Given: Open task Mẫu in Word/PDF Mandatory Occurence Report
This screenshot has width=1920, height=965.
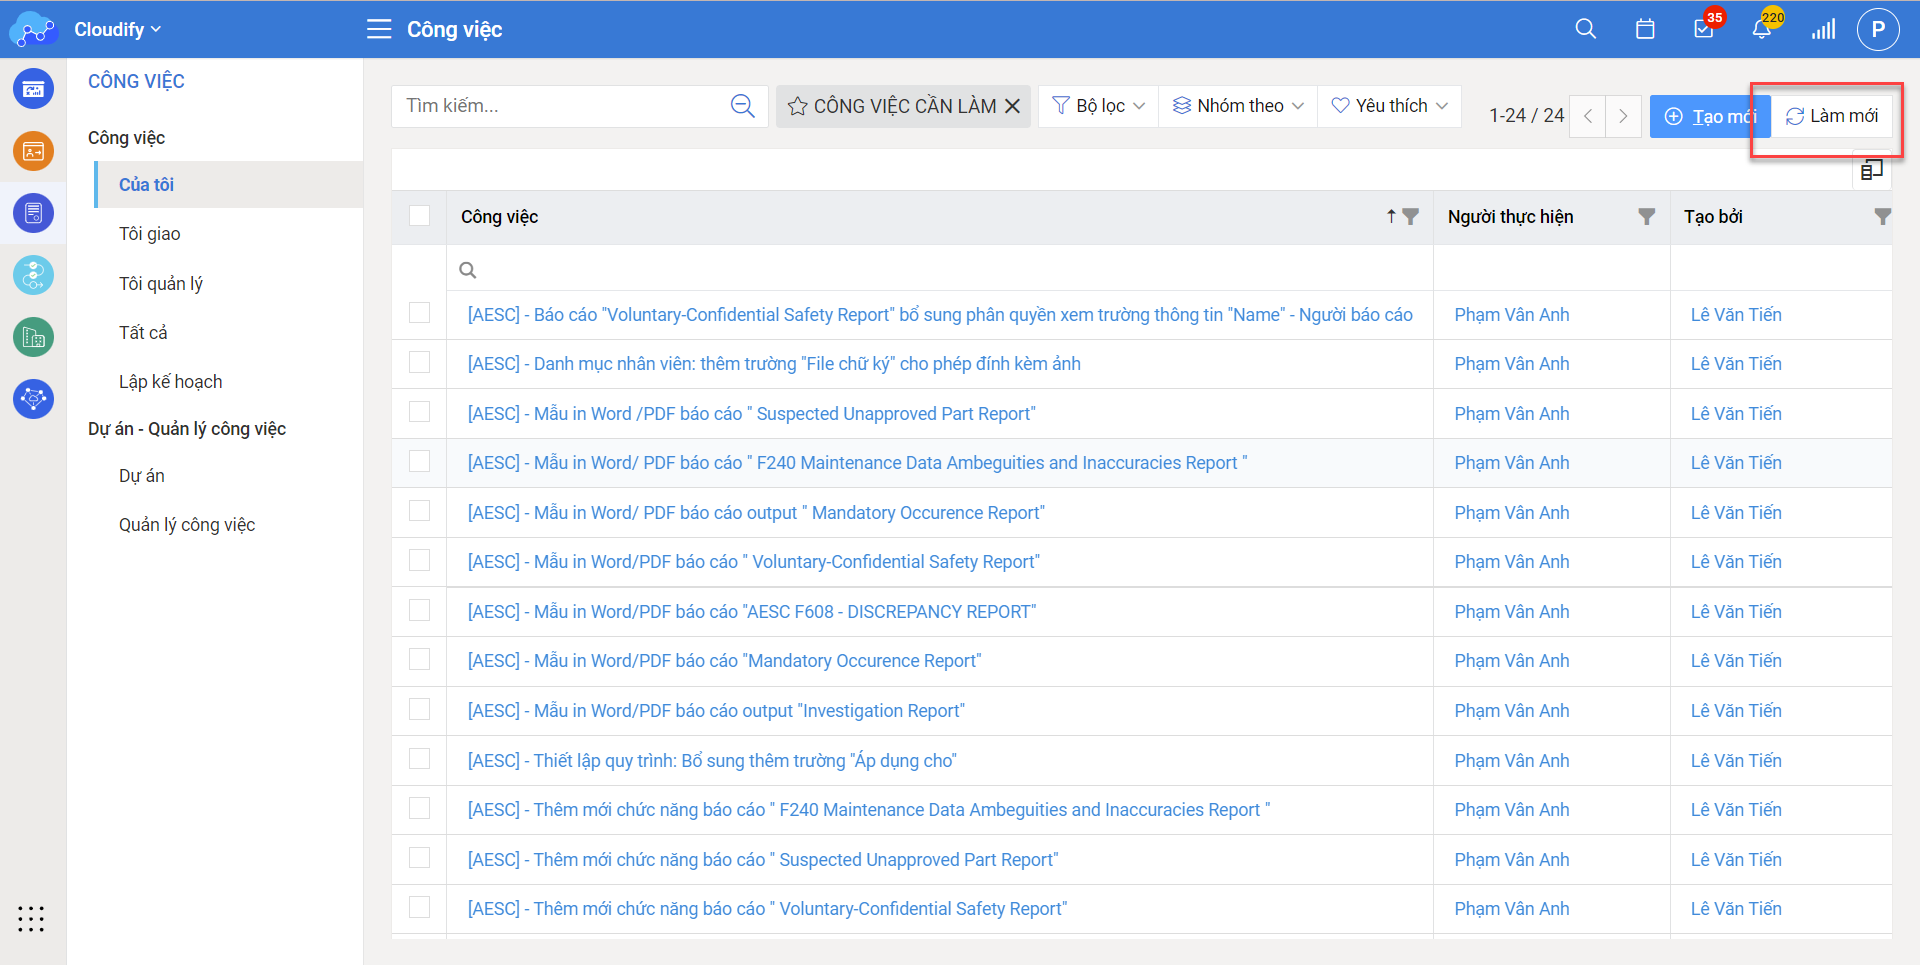Looking at the screenshot, I should point(725,661).
